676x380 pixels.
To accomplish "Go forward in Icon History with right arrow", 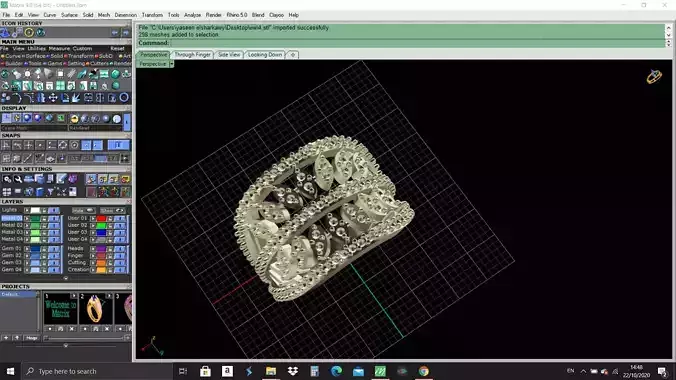I will tap(126, 32).
